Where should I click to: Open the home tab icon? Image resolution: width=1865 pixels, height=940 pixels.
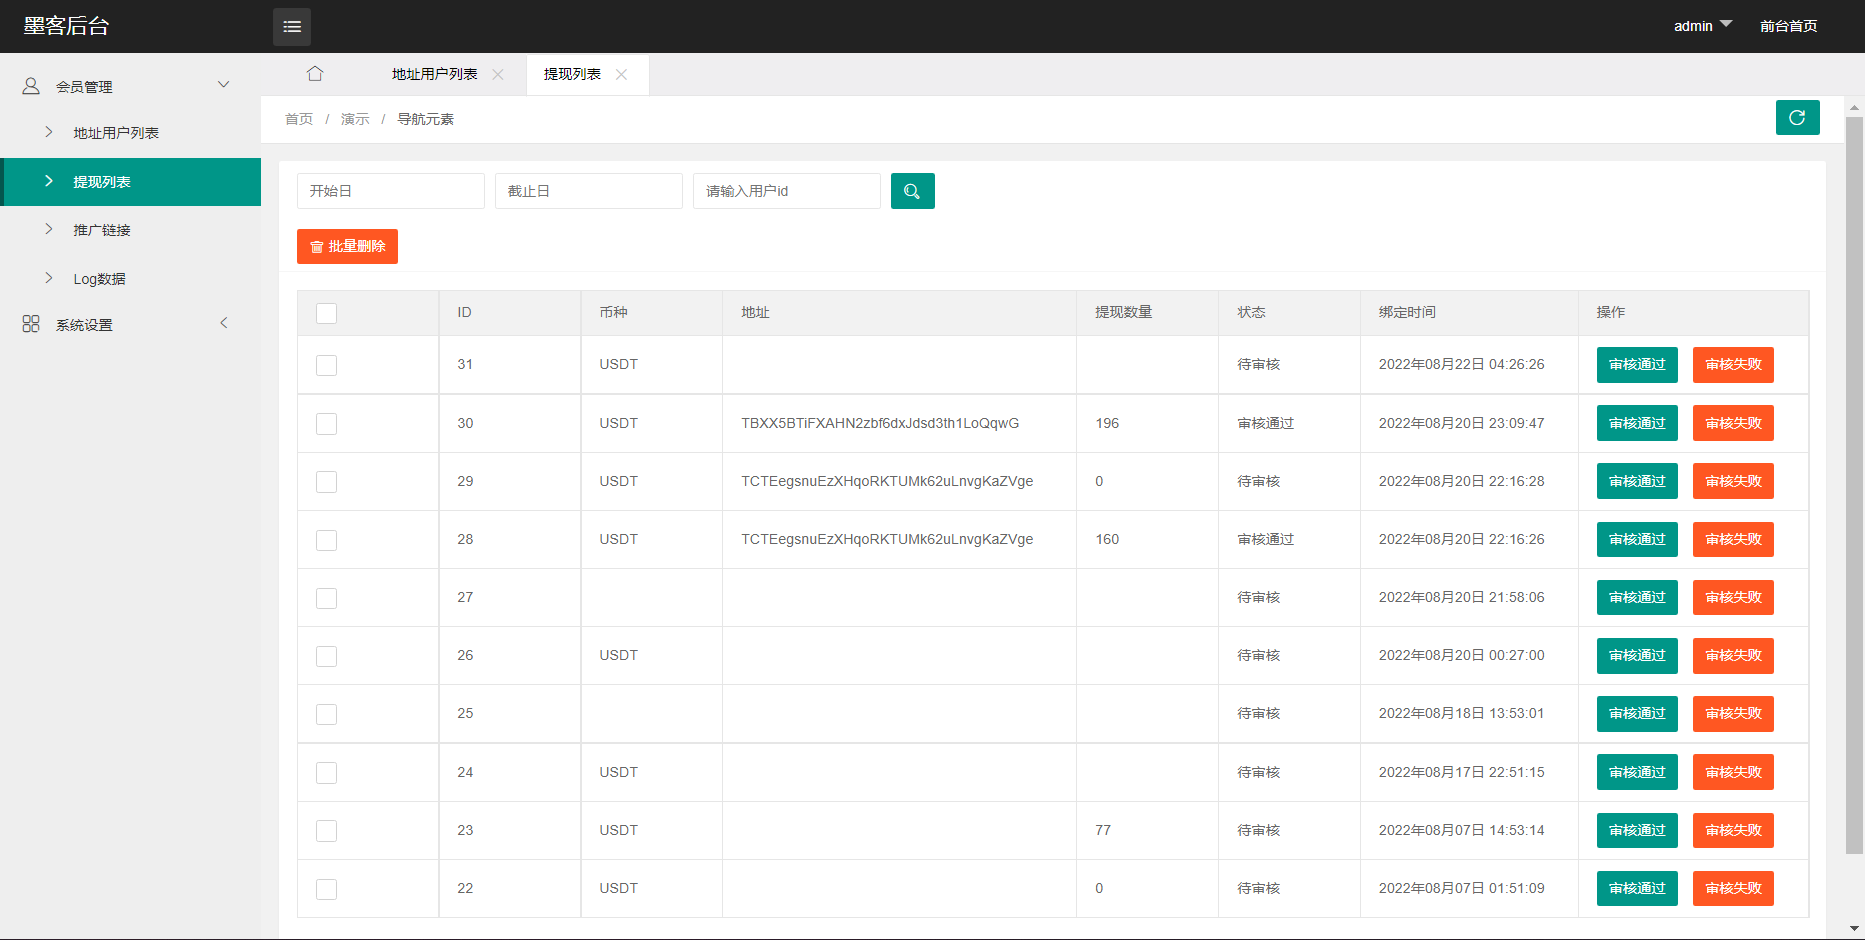(315, 74)
